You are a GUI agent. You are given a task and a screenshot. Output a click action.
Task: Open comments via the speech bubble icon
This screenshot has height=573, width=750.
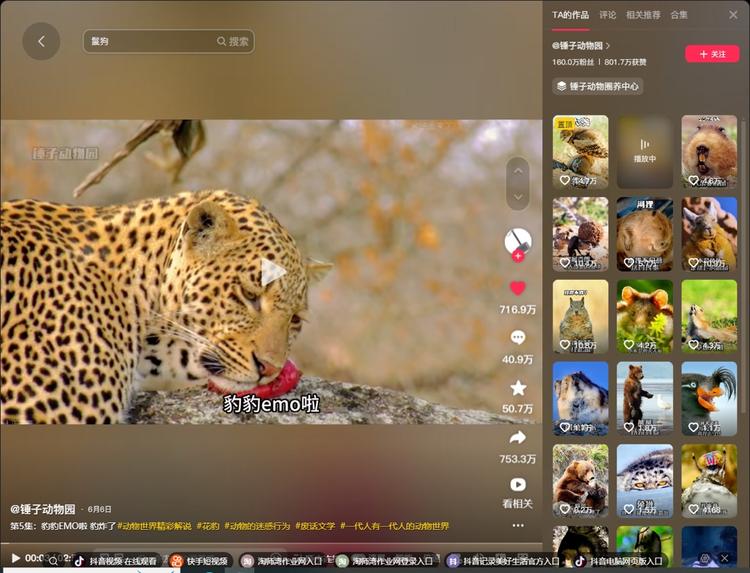tap(517, 338)
